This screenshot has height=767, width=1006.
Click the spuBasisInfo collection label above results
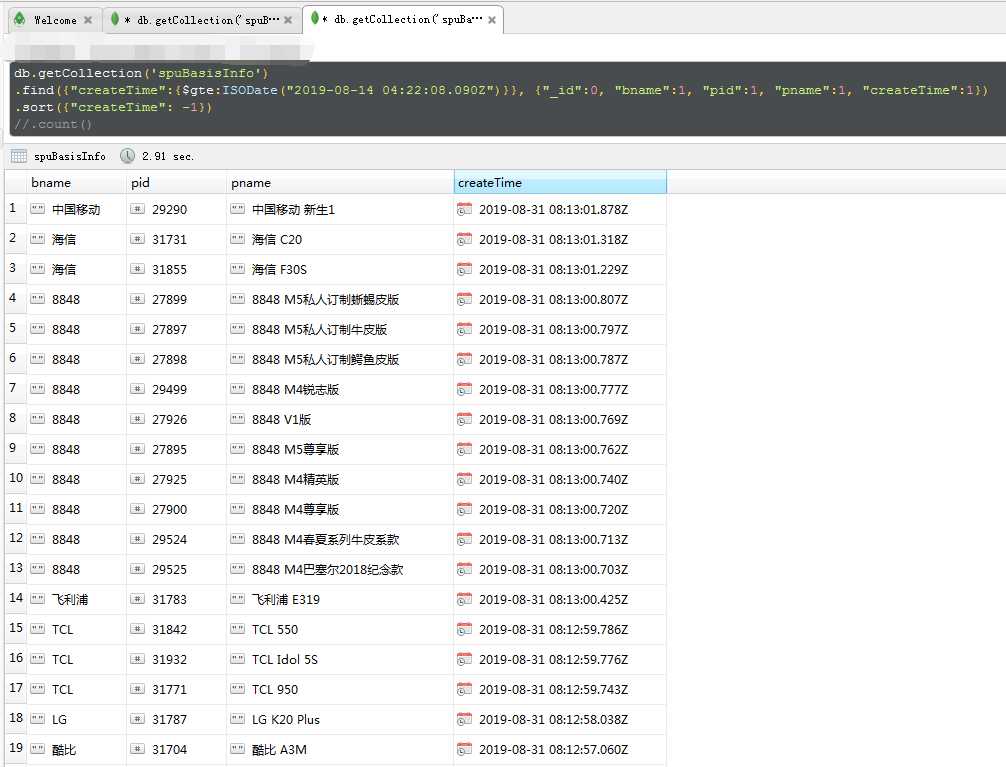point(70,156)
